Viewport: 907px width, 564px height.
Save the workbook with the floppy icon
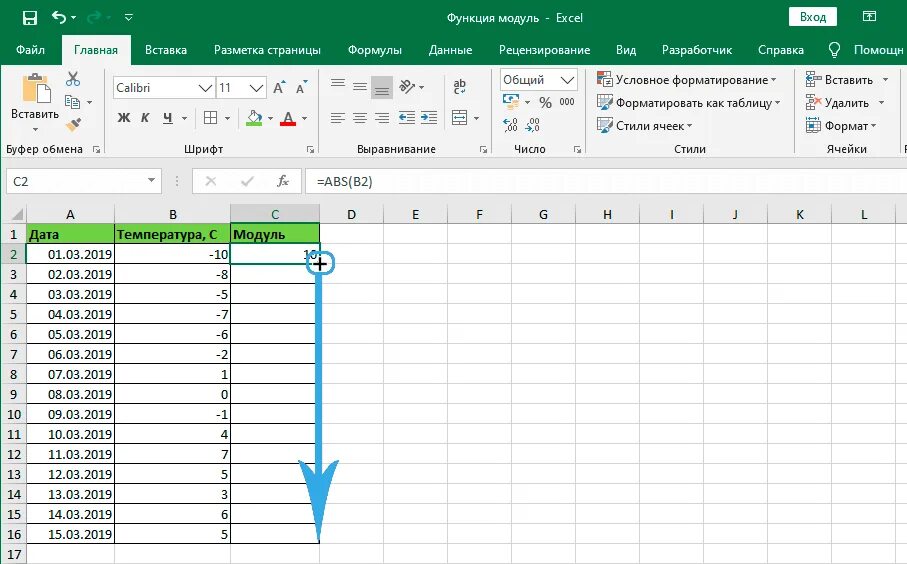tap(30, 18)
